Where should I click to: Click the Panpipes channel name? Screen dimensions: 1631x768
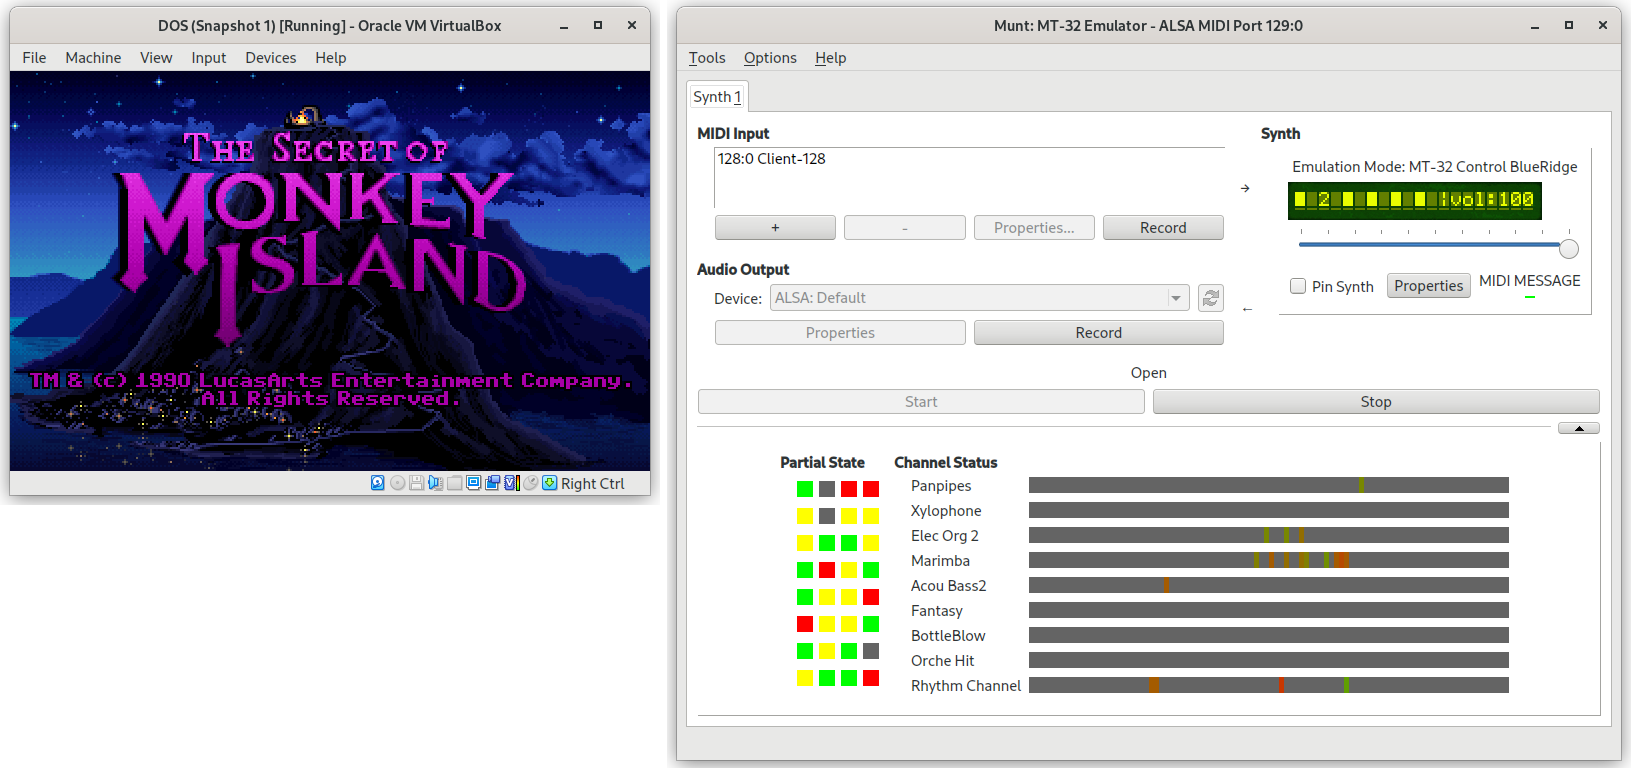pyautogui.click(x=941, y=486)
